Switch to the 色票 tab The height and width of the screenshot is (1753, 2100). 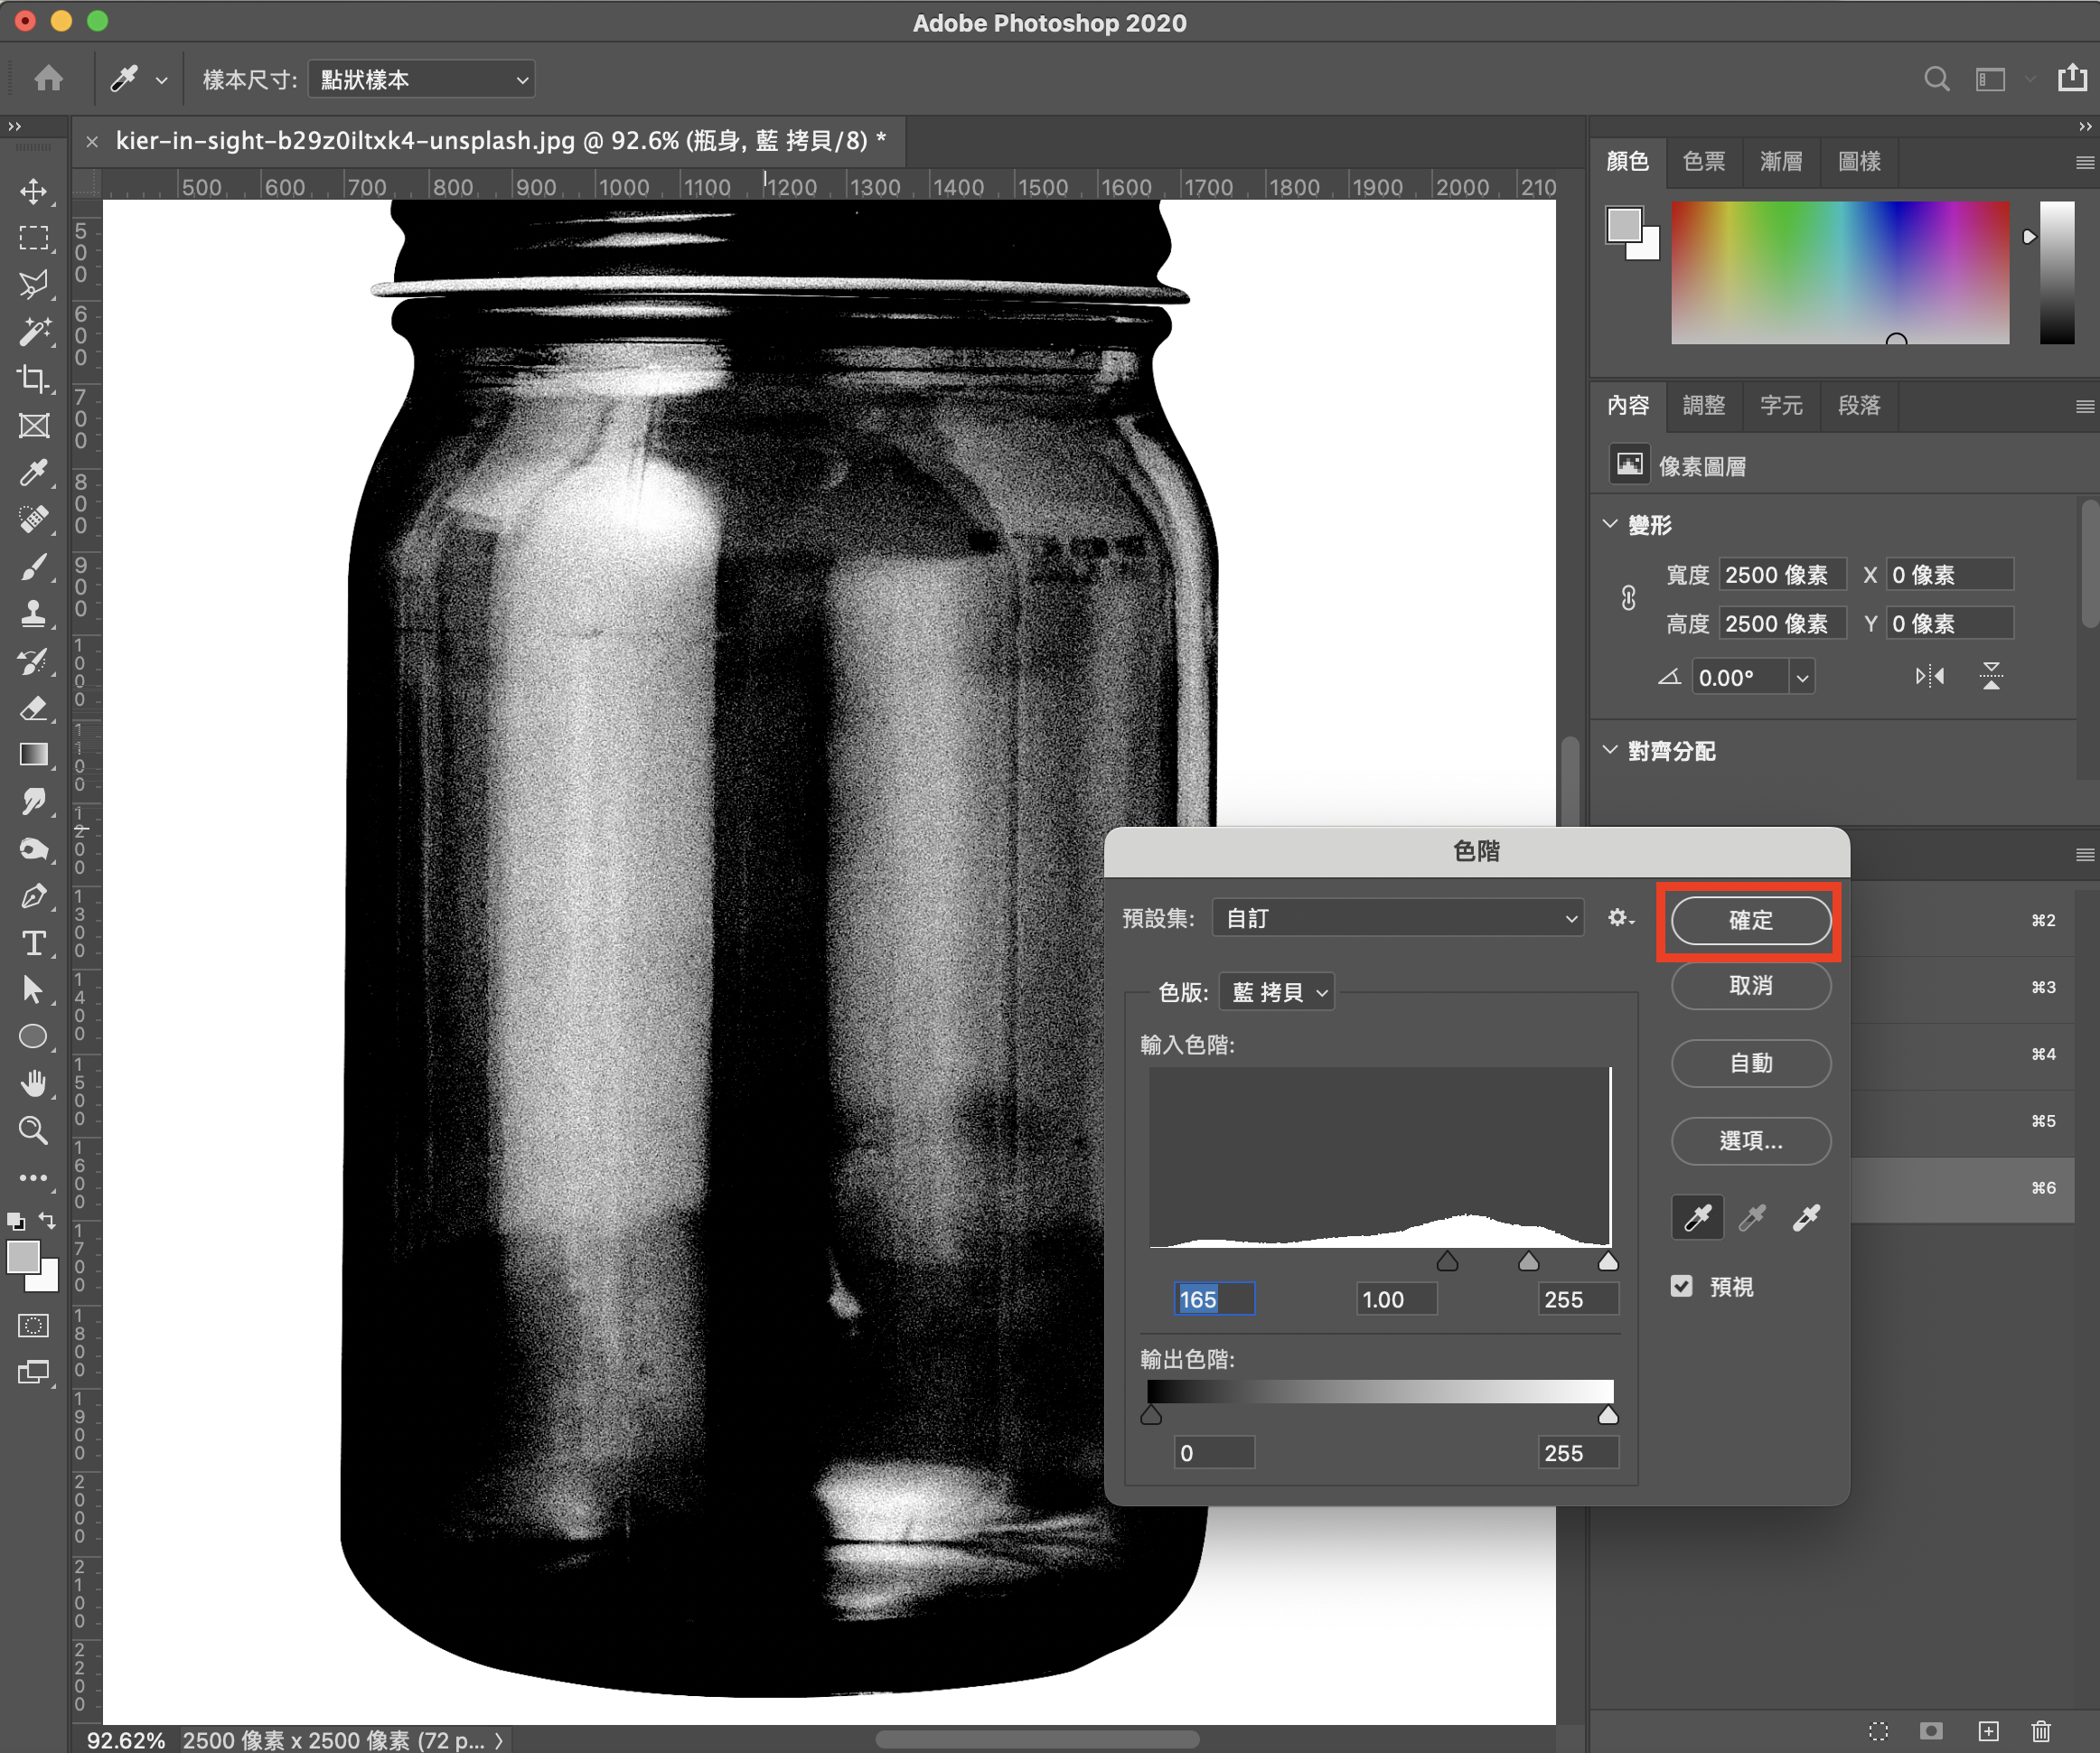coord(1704,161)
